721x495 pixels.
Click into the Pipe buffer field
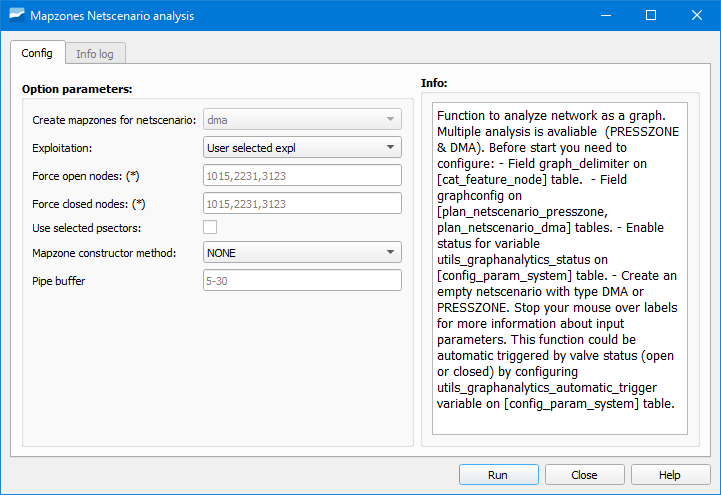[x=302, y=281]
